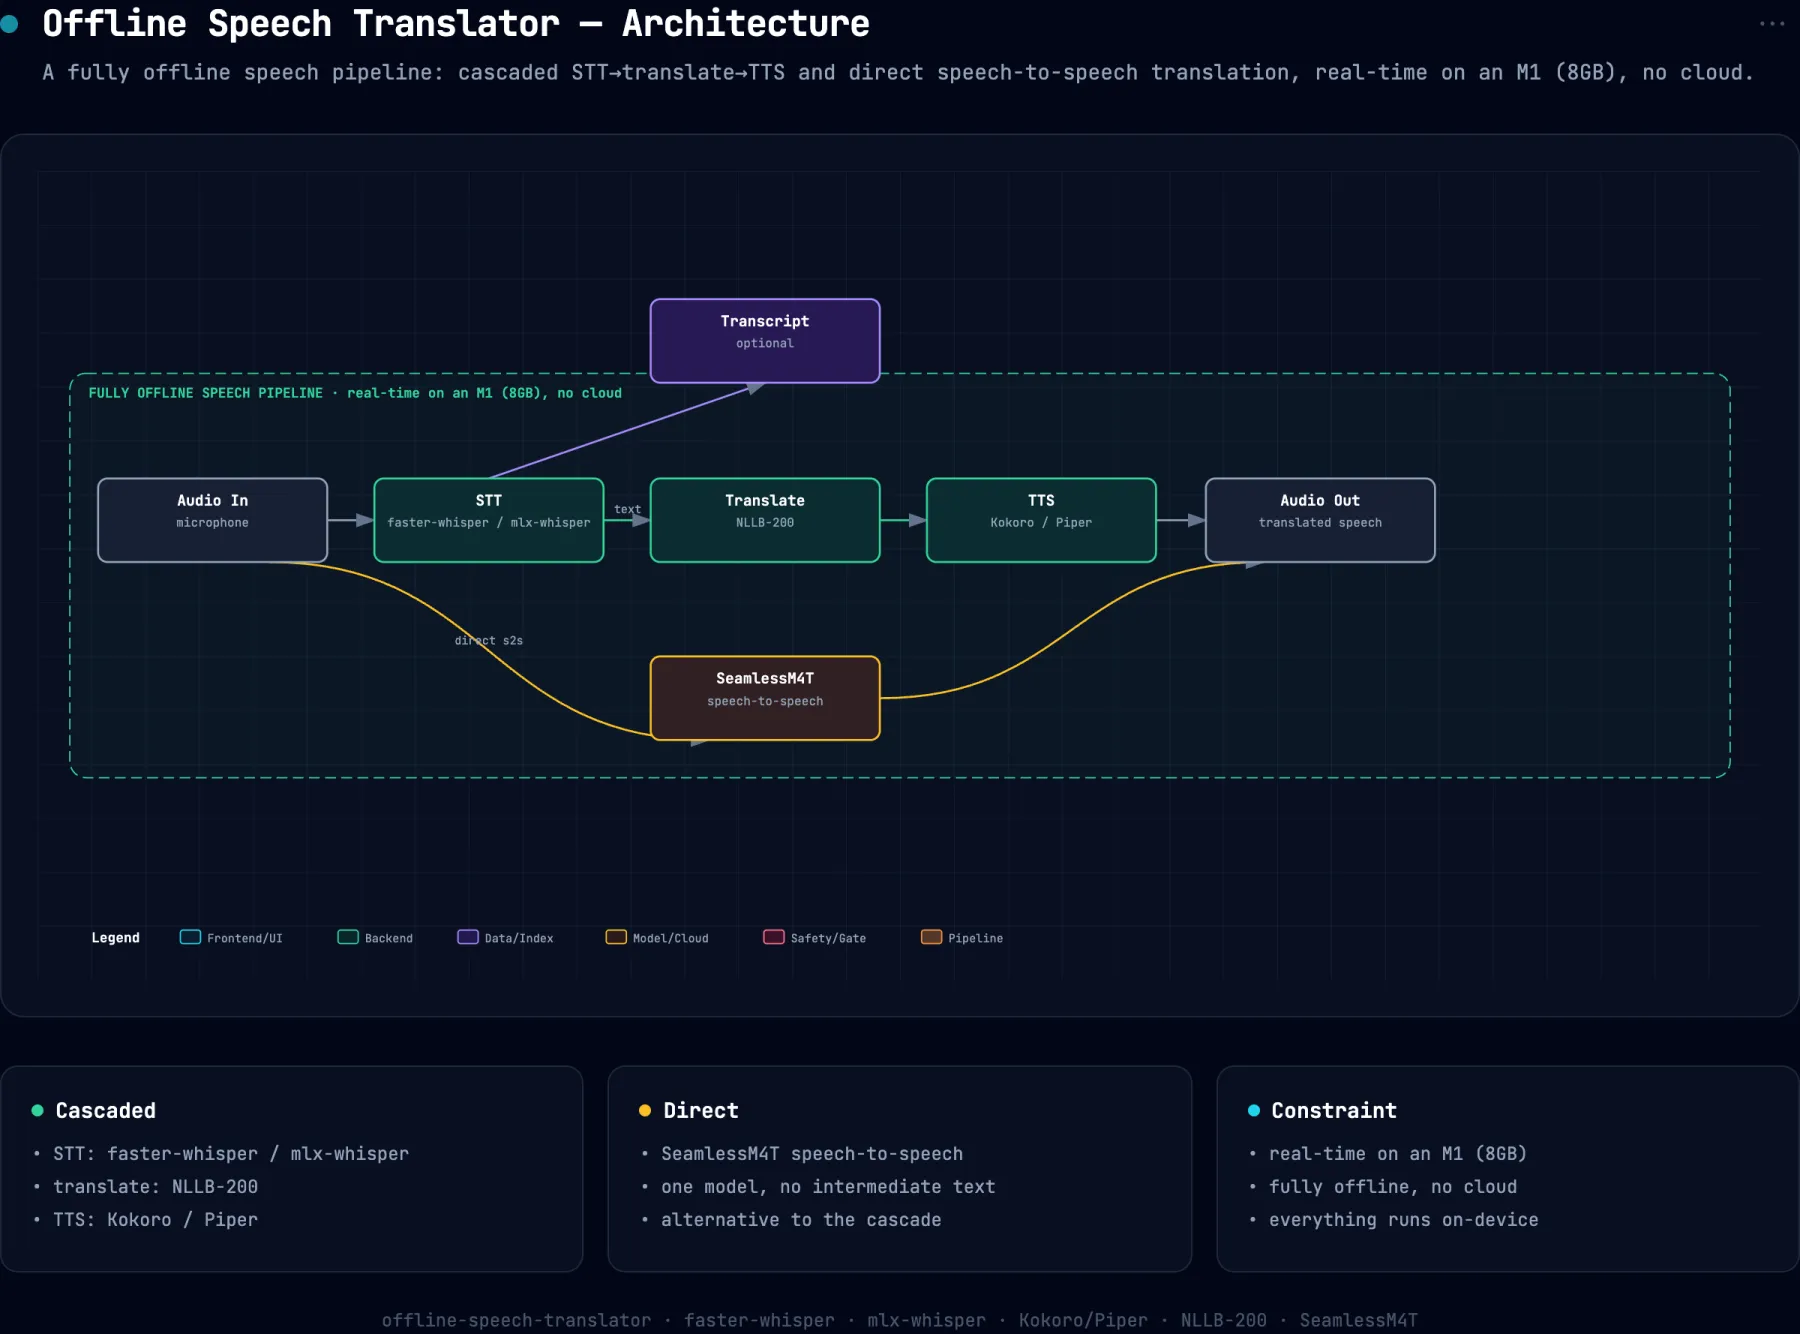Viewport: 1800px width, 1334px height.
Task: Click the yellow dot beside Direct
Action: 645,1110
